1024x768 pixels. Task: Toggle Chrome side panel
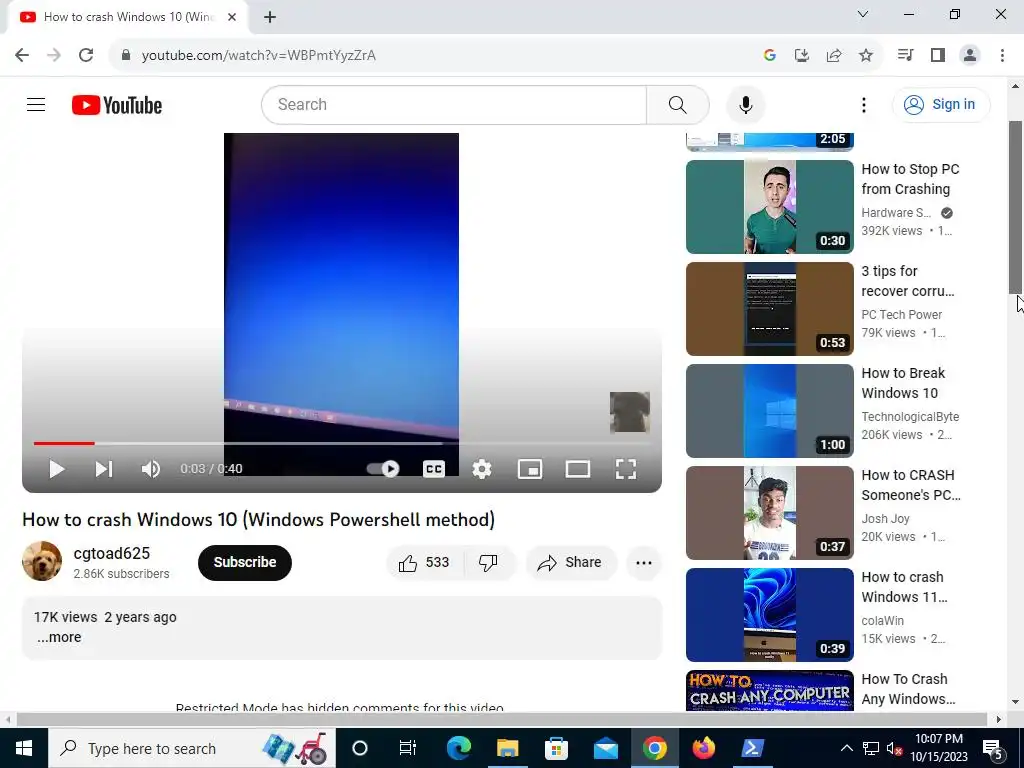938,55
